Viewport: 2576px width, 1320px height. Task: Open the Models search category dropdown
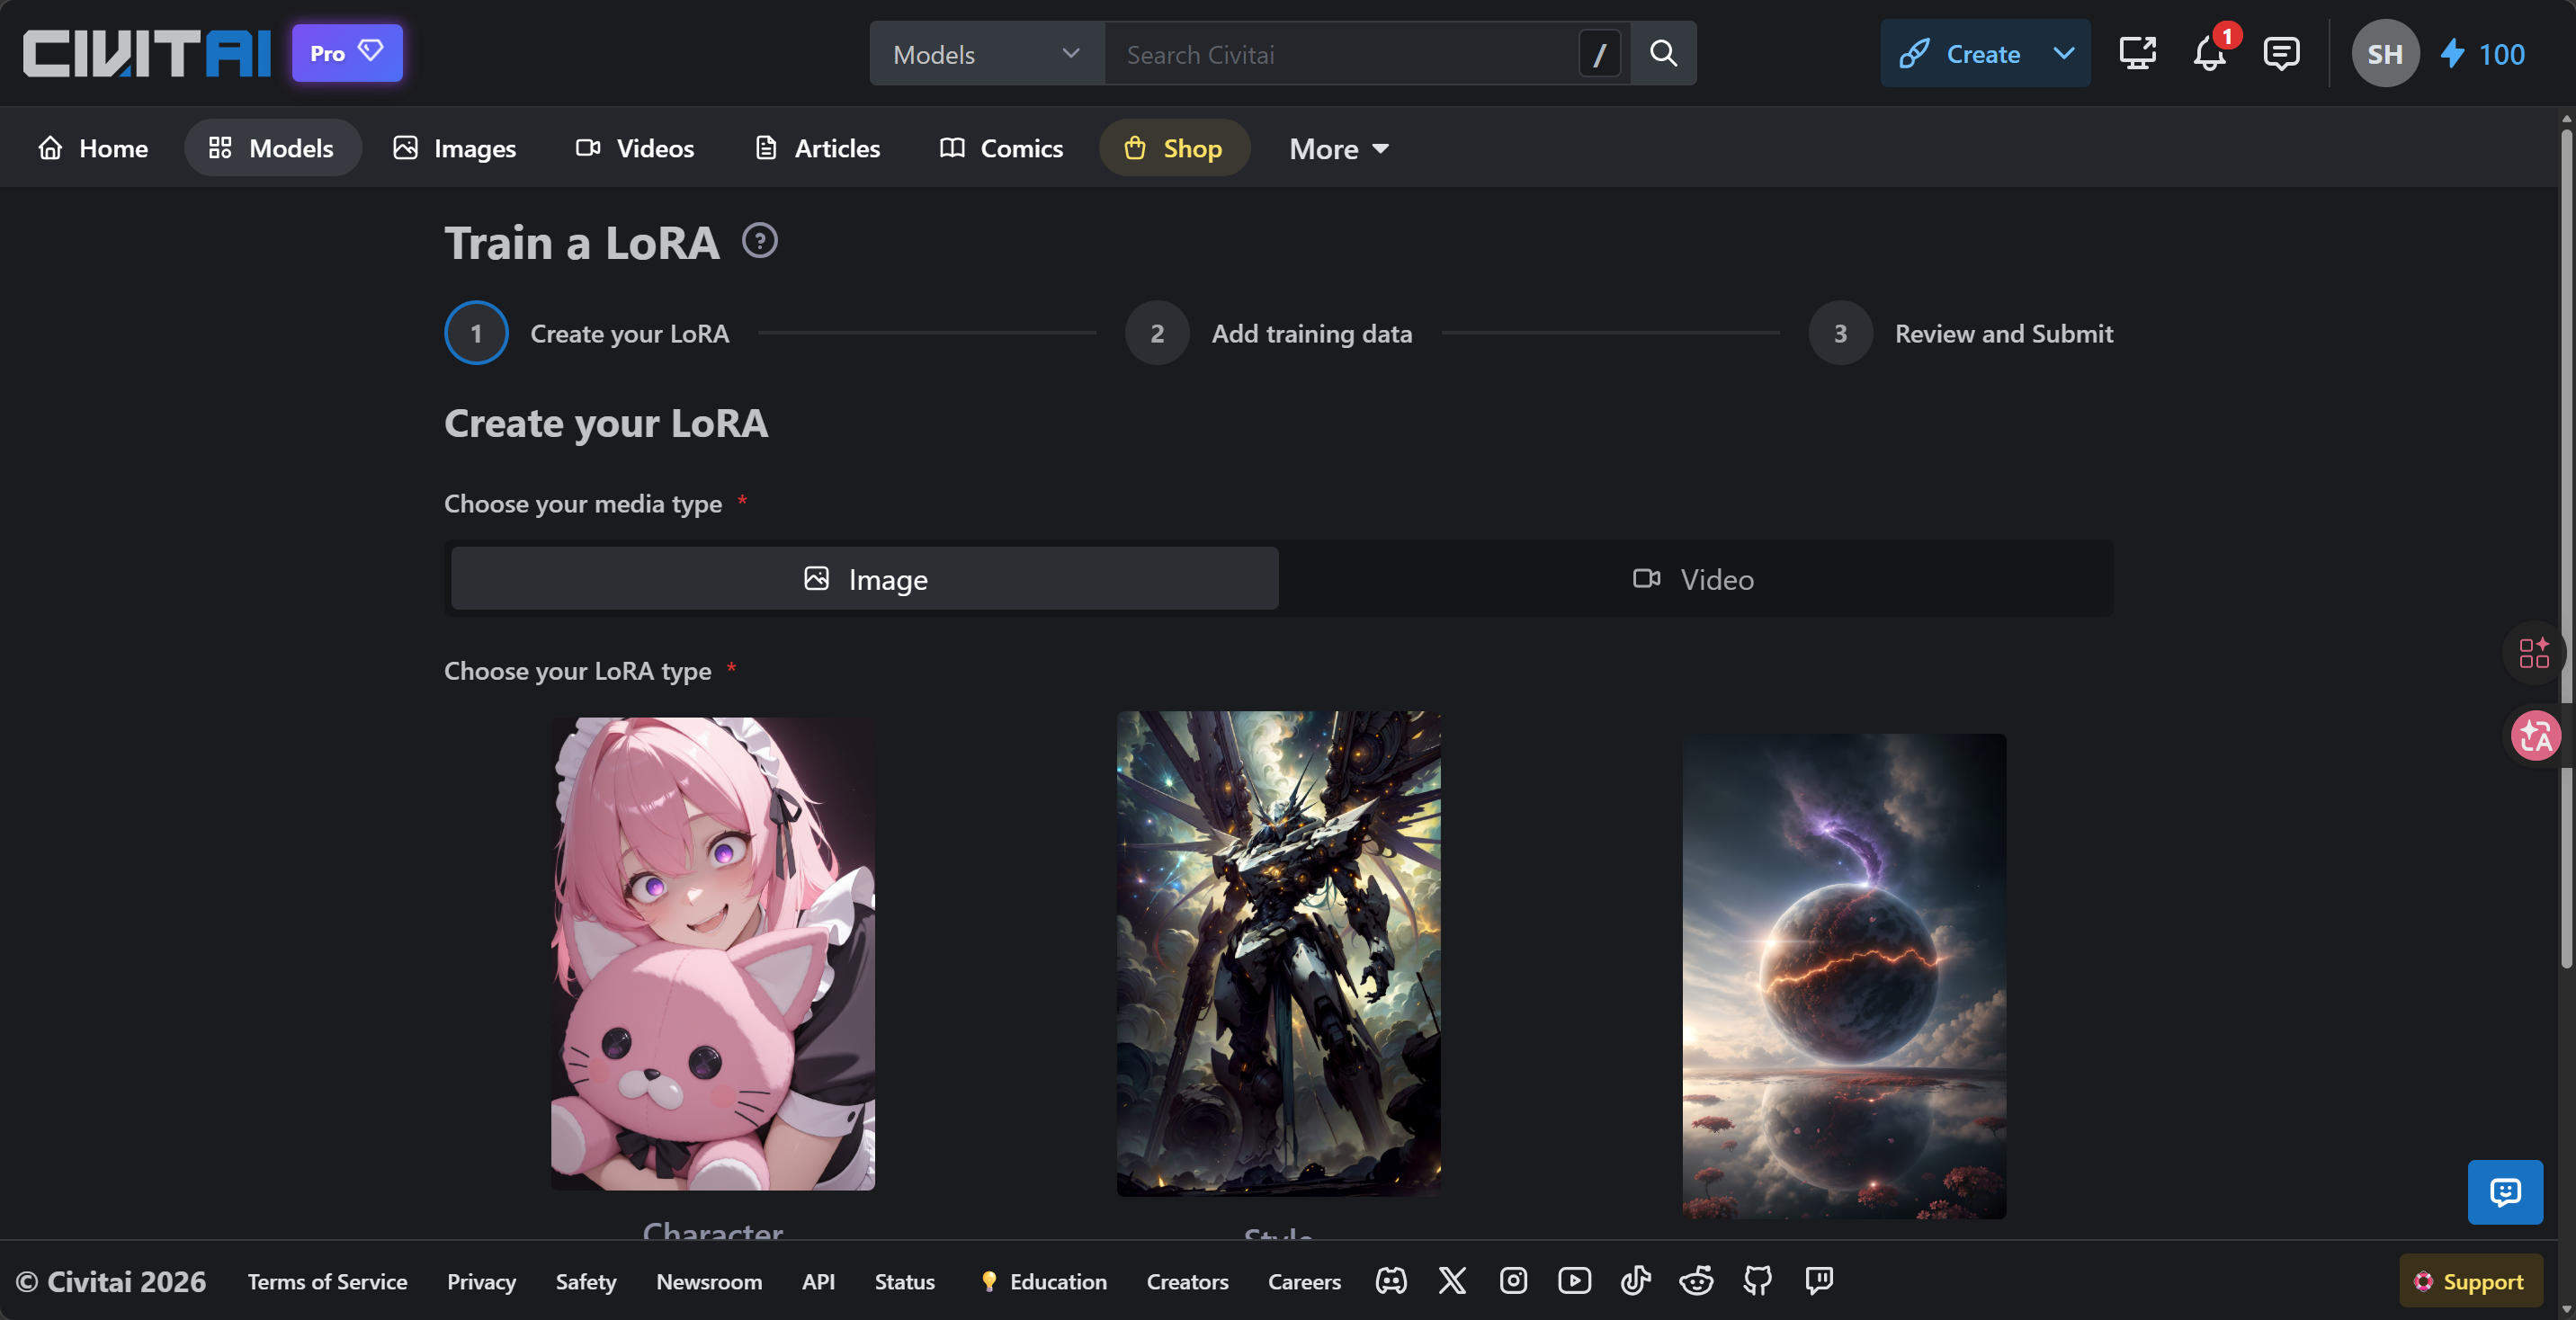(986, 54)
